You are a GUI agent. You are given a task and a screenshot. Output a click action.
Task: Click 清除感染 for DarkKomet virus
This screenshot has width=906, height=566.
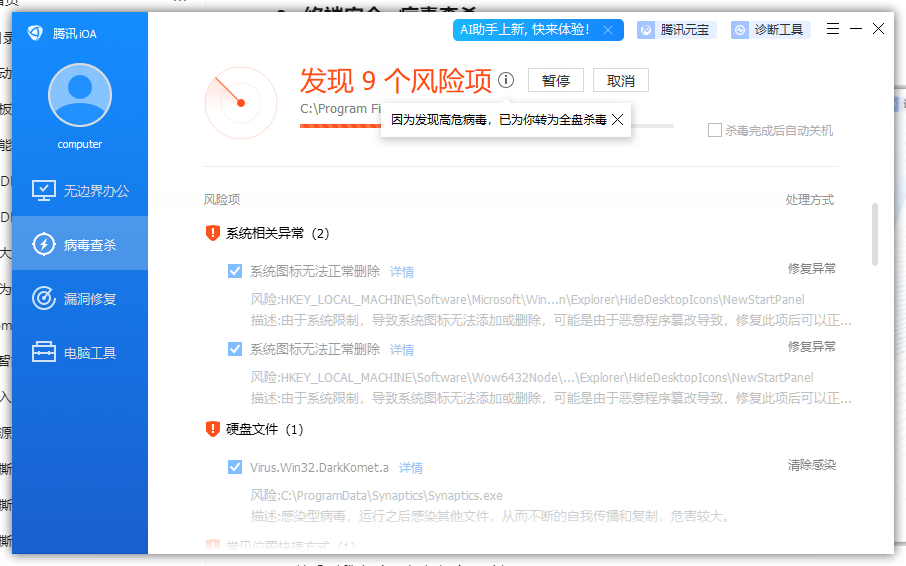(812, 465)
